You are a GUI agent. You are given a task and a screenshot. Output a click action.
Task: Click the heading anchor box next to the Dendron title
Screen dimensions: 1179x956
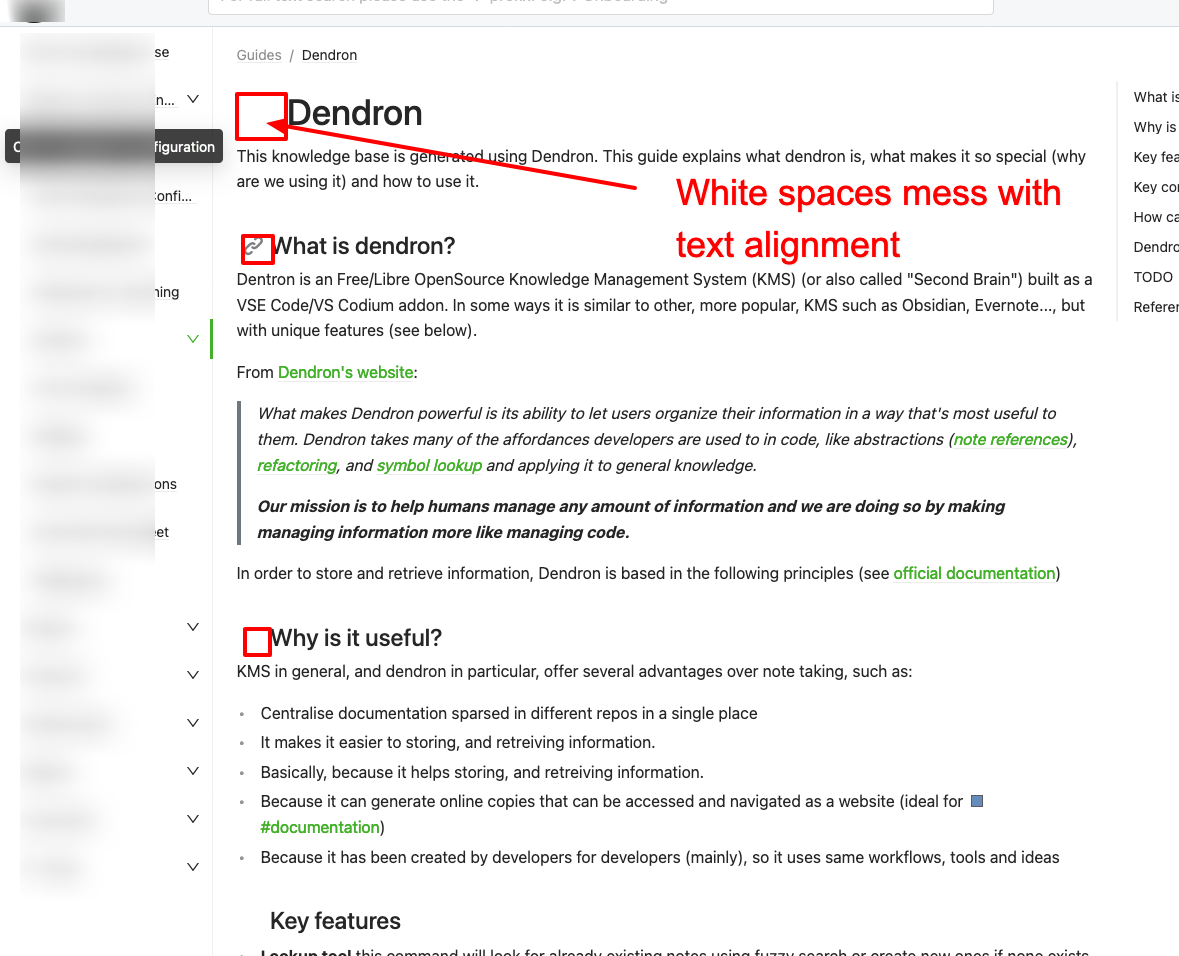260,116
